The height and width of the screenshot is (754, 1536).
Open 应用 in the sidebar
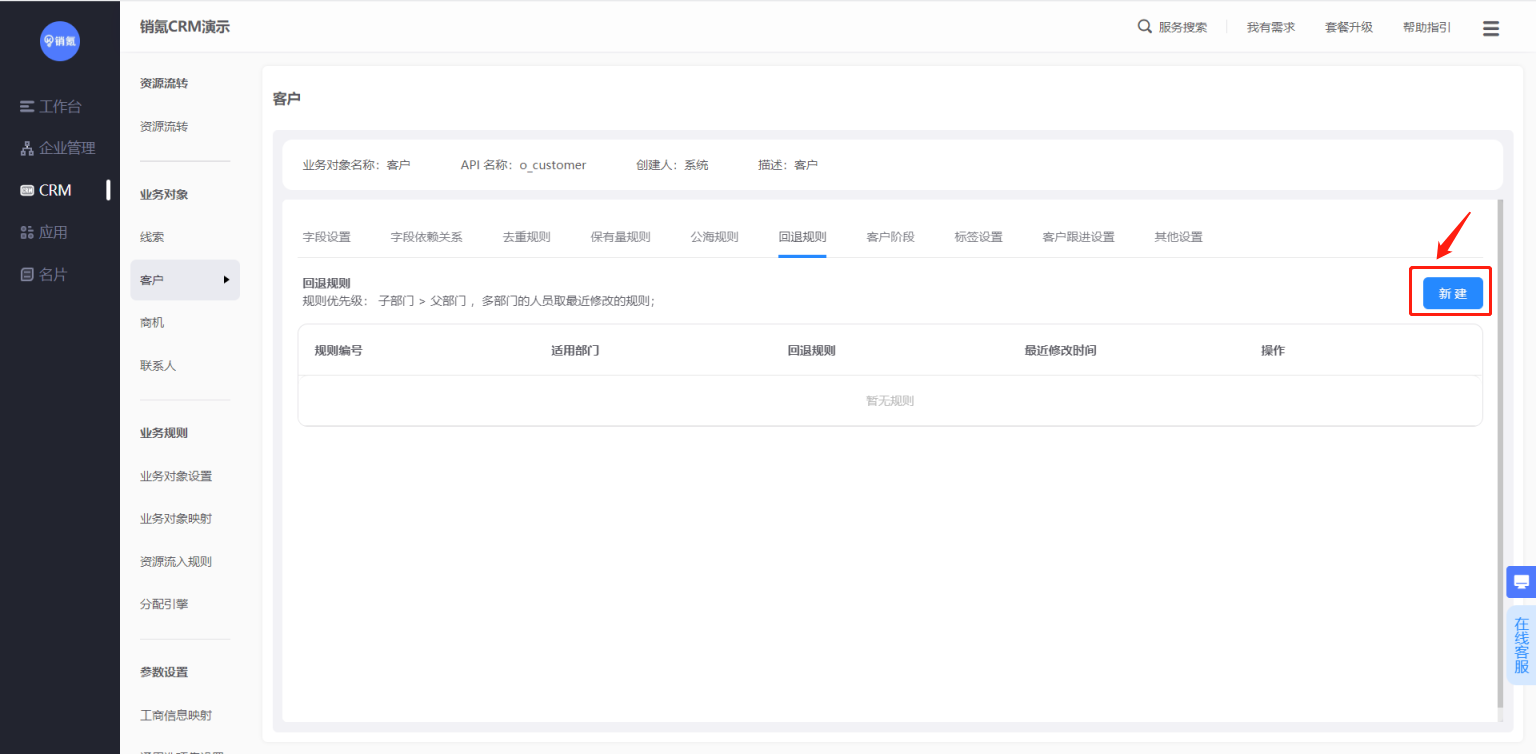coord(44,232)
